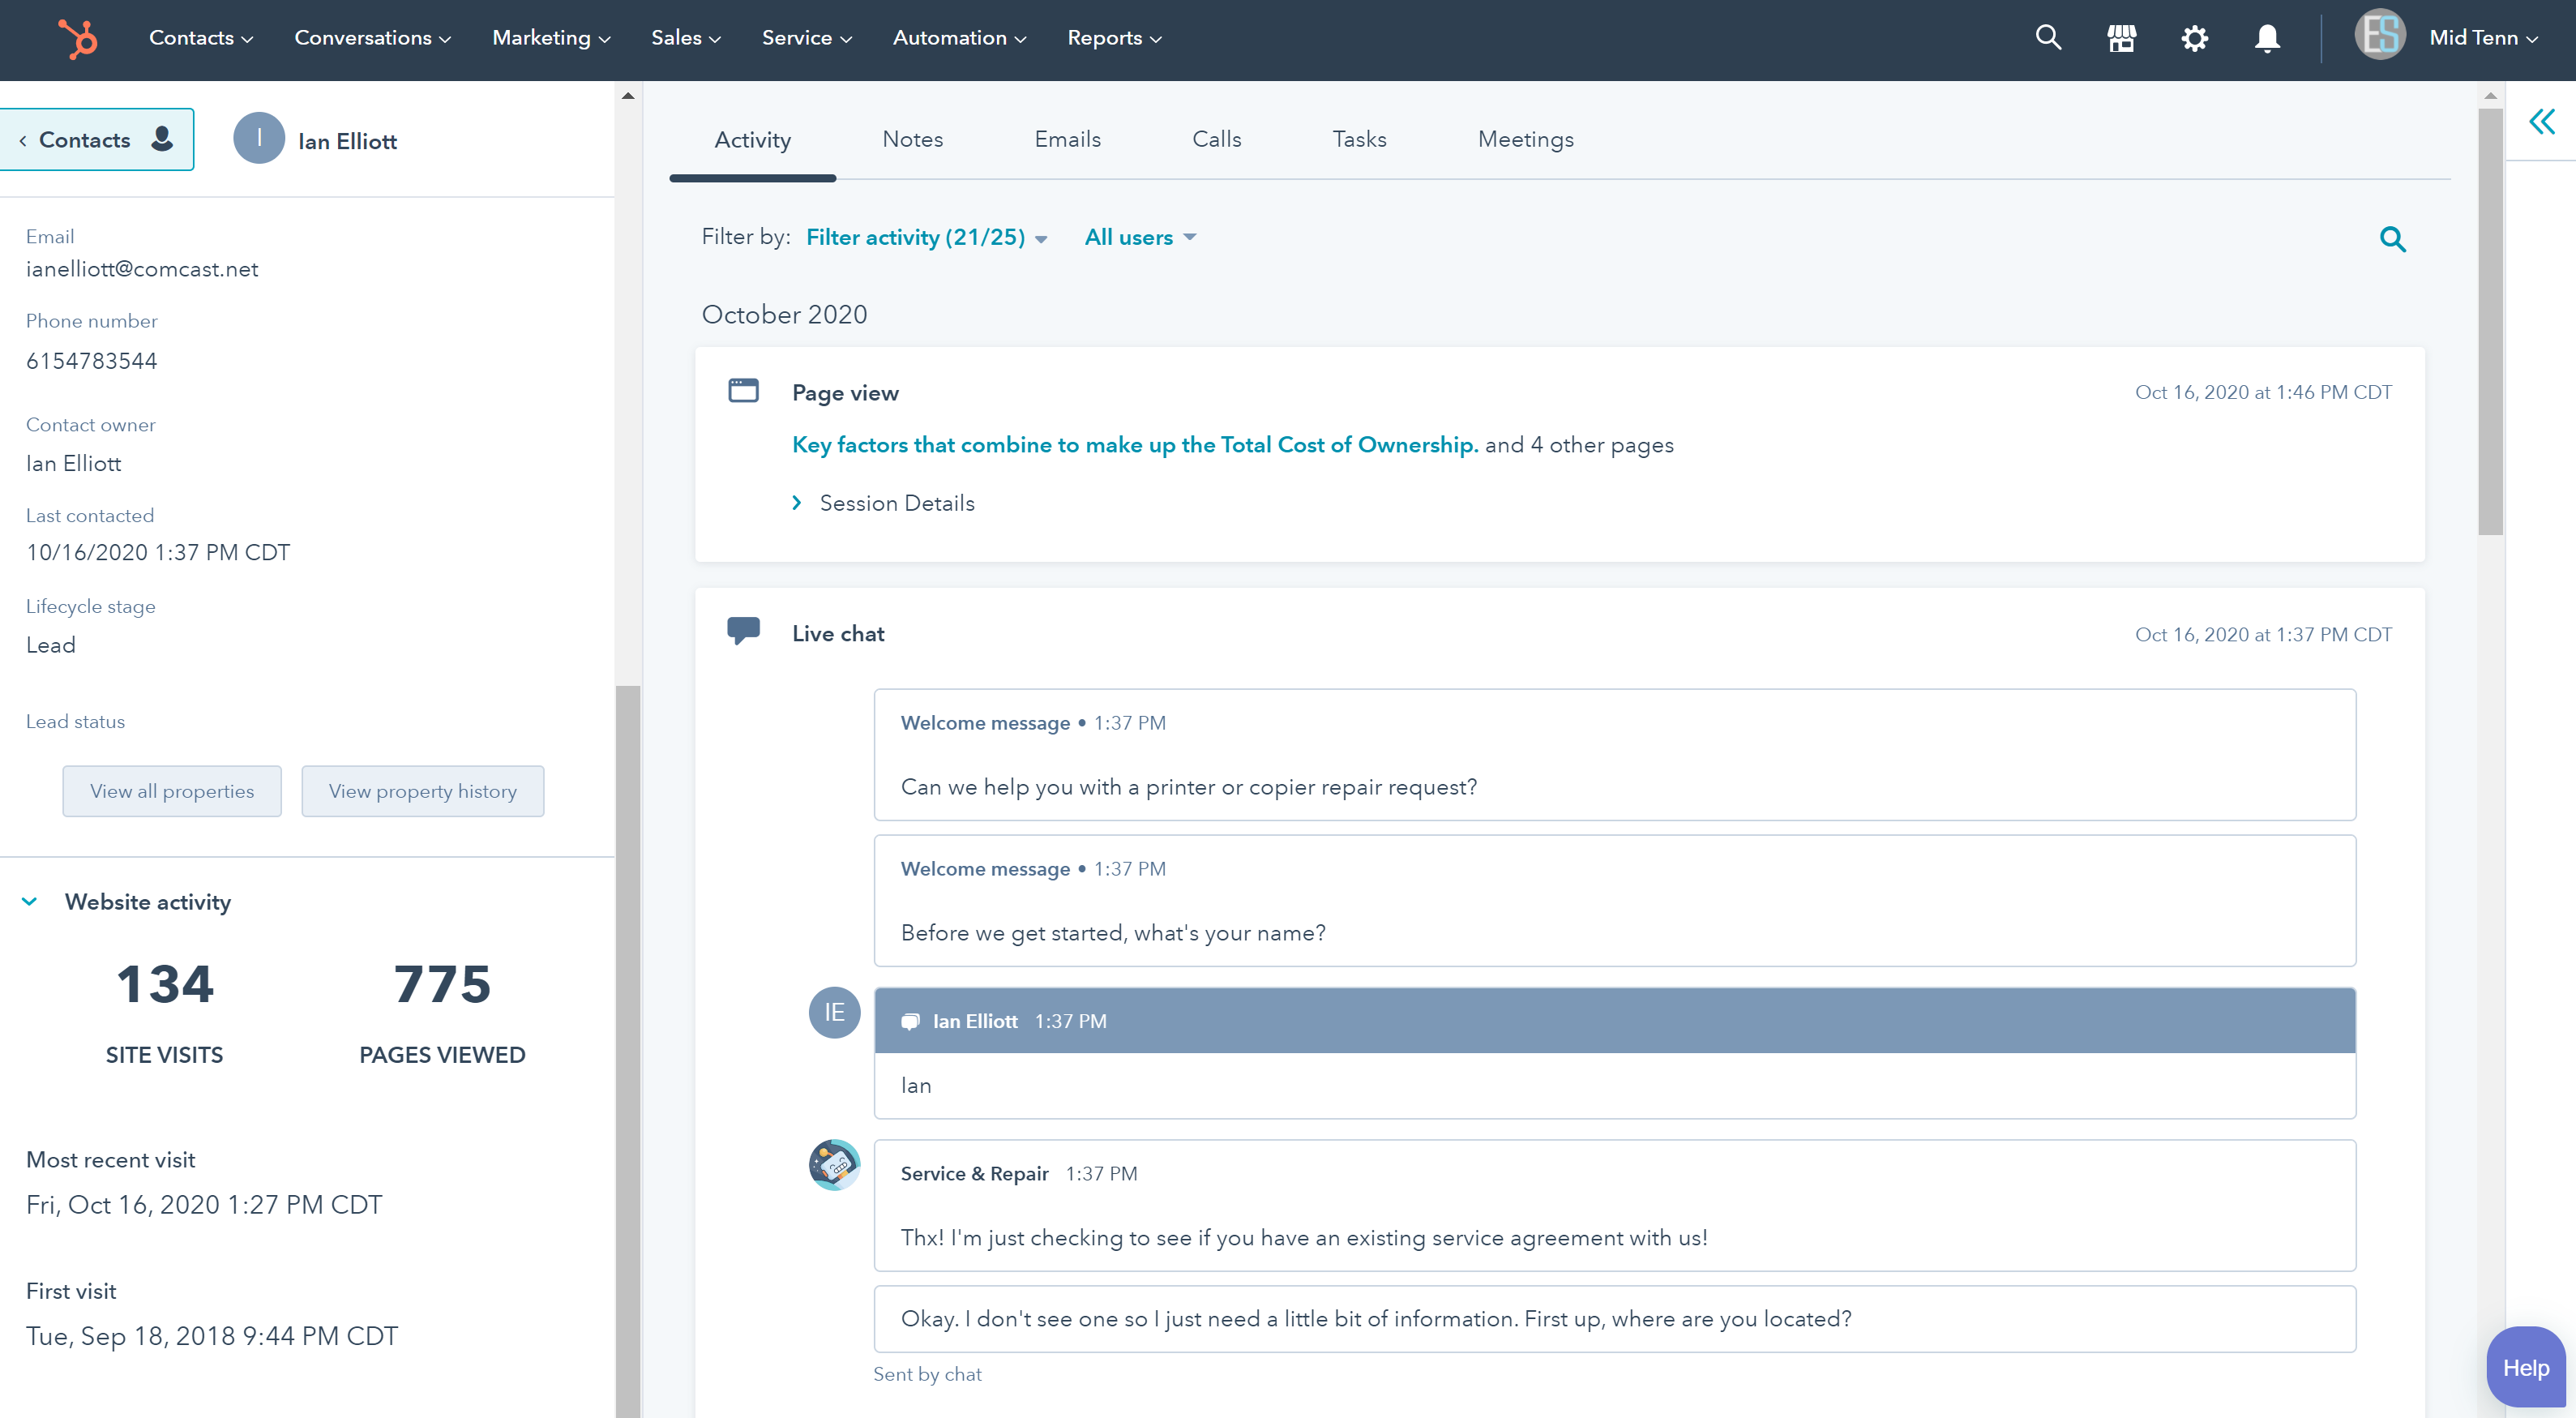Viewport: 2576px width, 1418px height.
Task: Click the left panel scroll-up arrow
Action: coord(628,96)
